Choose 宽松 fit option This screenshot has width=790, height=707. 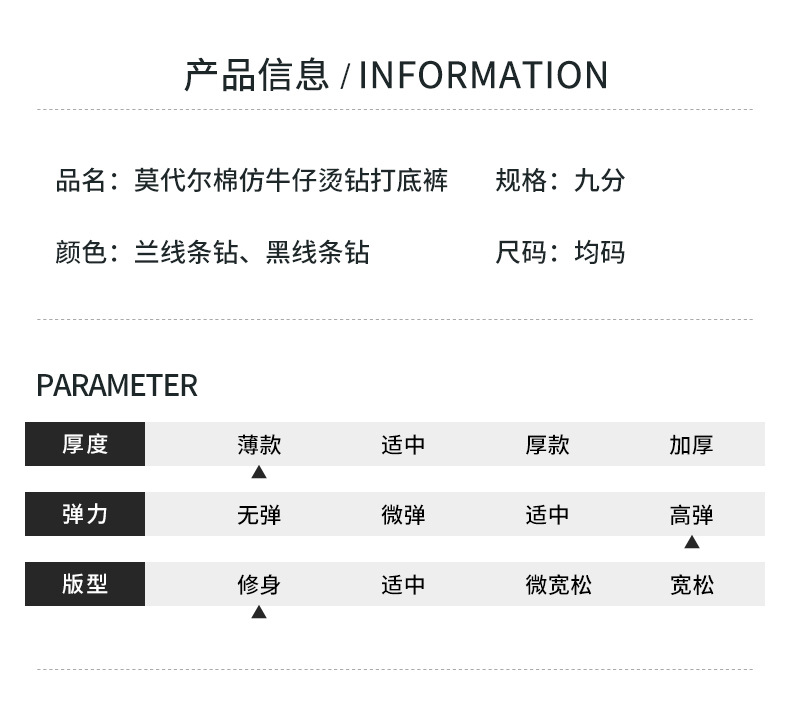pos(691,585)
